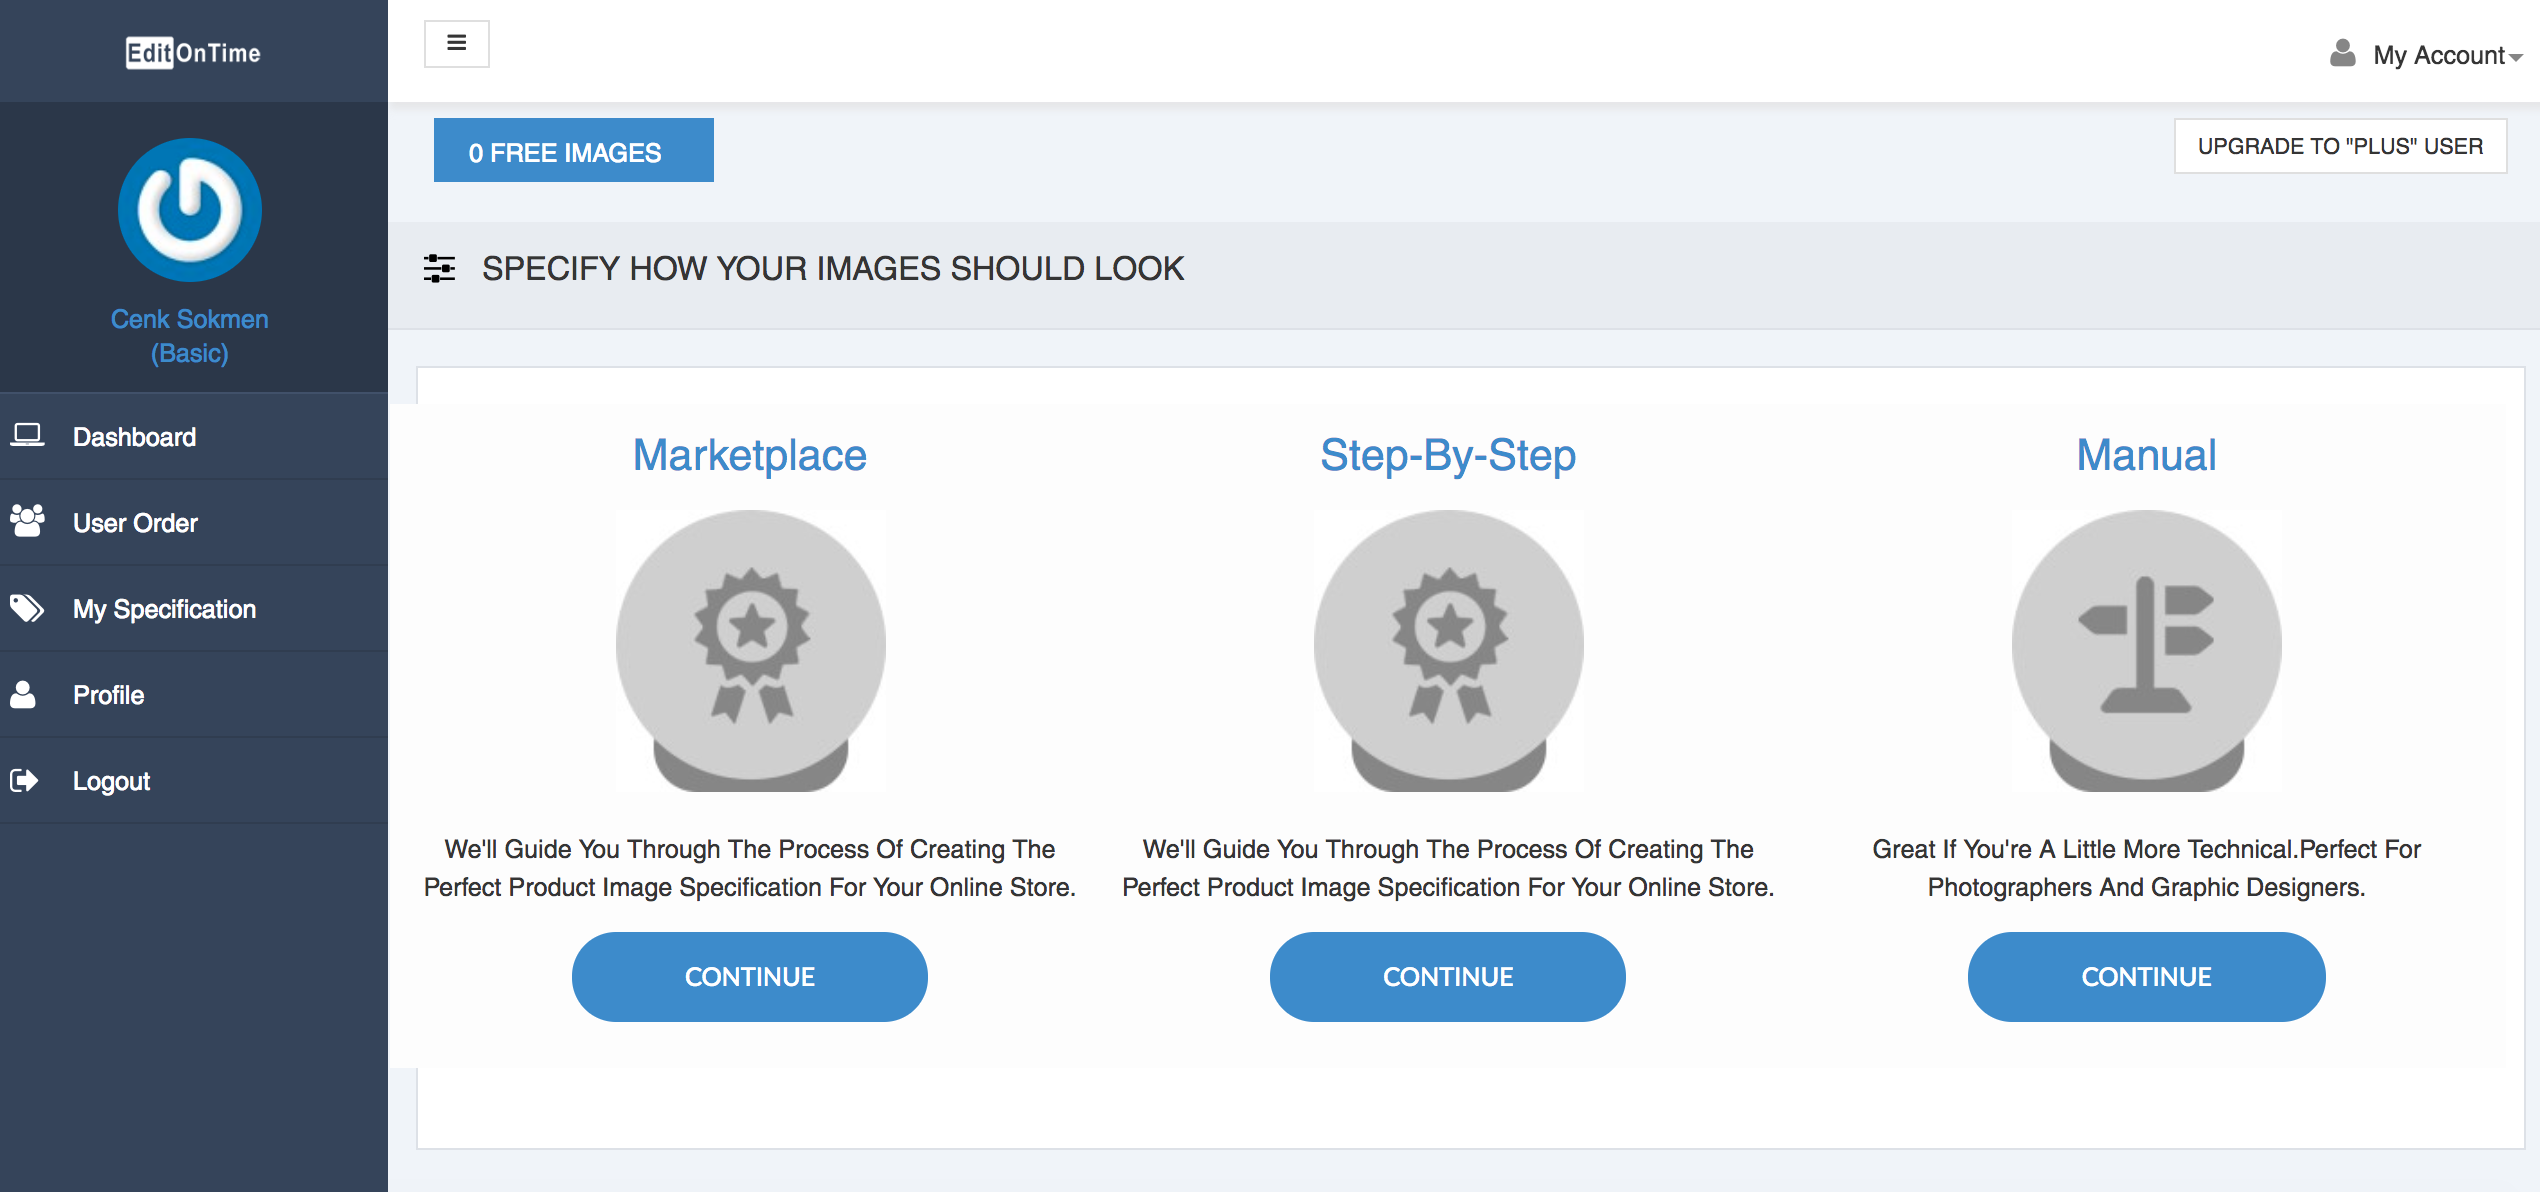2540x1192 pixels.
Task: Toggle the hamburger sidebar menu button
Action: [x=456, y=43]
